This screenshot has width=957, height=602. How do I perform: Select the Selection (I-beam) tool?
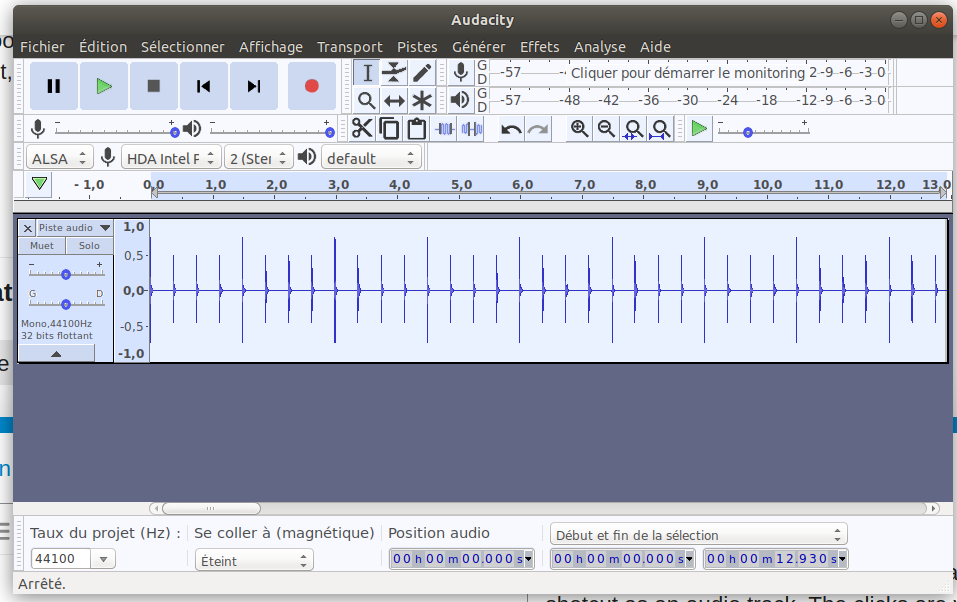(x=367, y=73)
